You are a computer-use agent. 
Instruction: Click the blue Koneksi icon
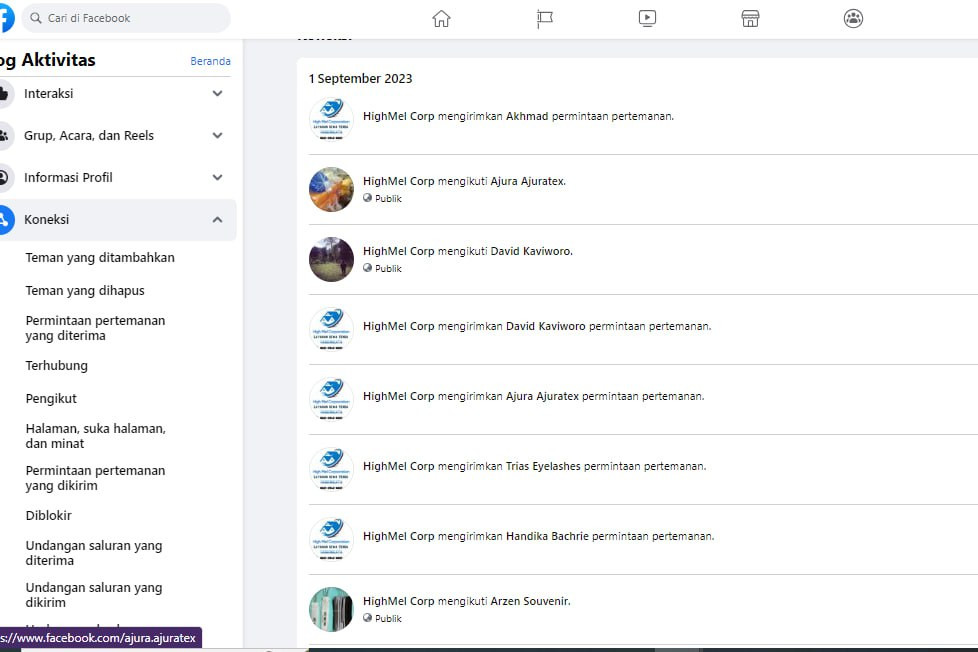4,220
